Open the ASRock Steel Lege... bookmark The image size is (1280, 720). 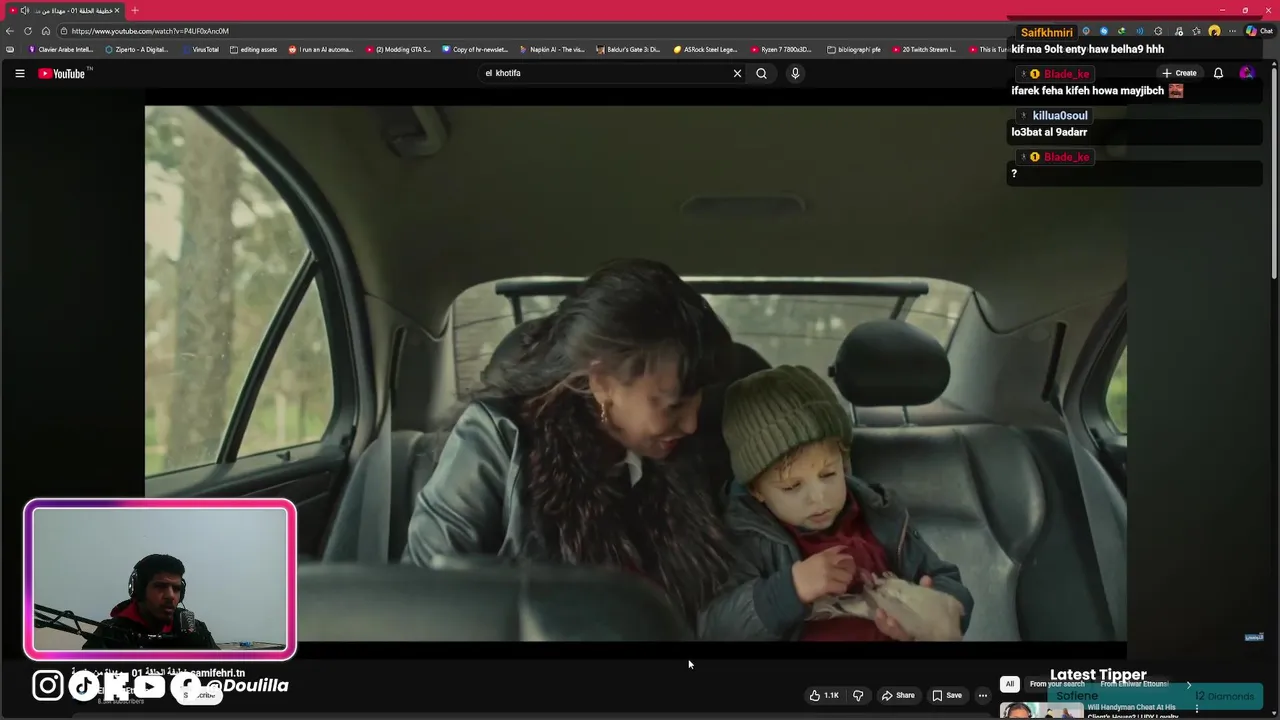(x=706, y=49)
